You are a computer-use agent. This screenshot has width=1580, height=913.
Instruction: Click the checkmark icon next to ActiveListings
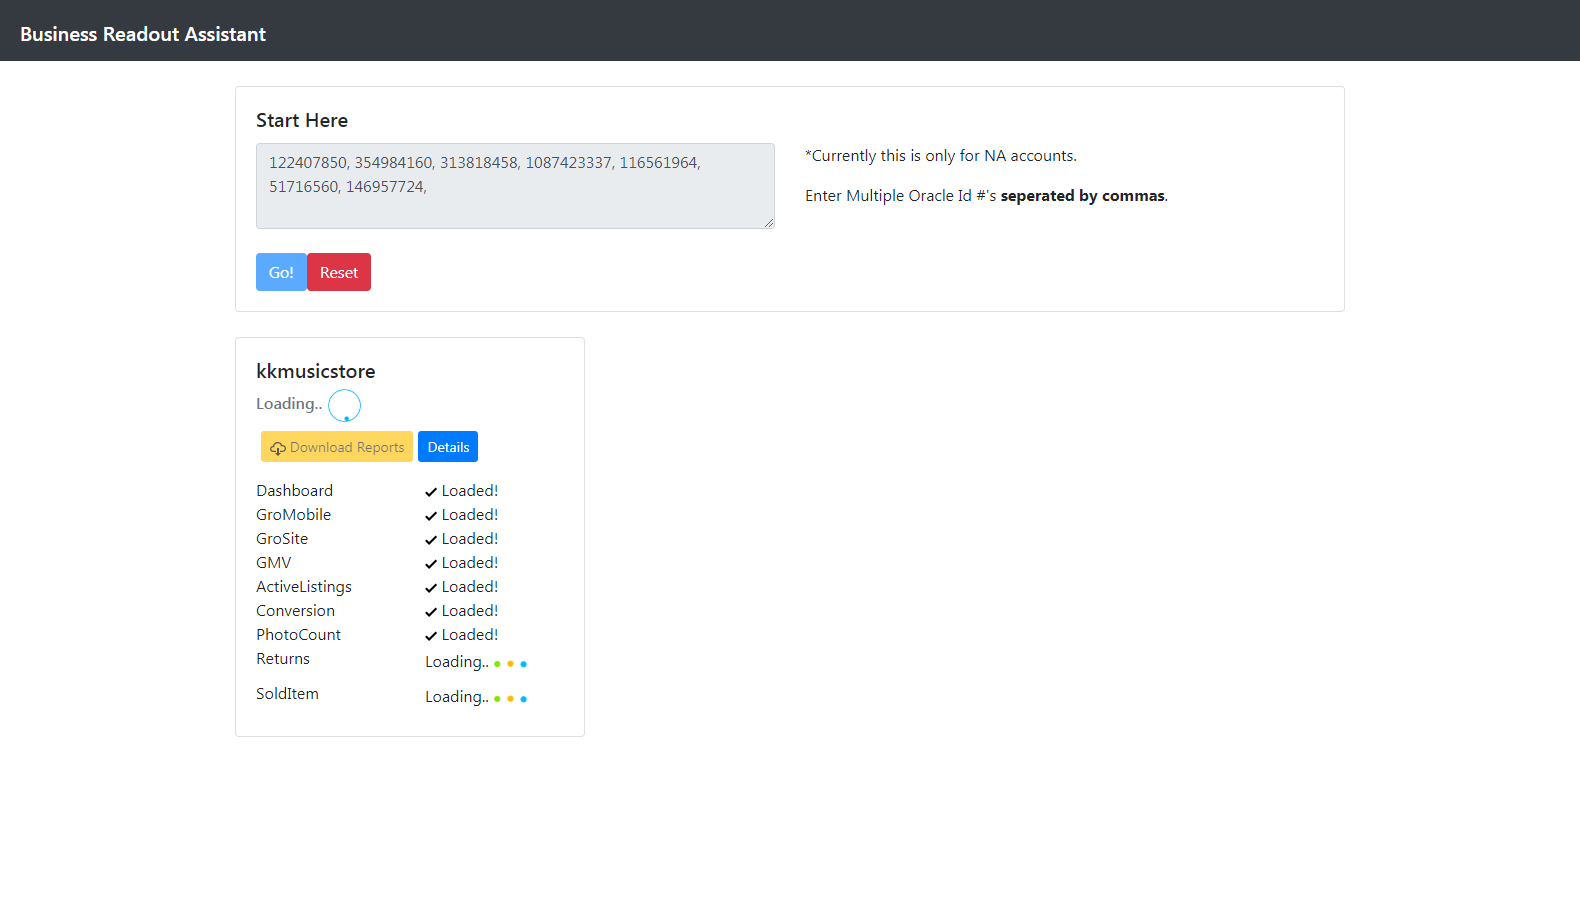pyautogui.click(x=431, y=588)
